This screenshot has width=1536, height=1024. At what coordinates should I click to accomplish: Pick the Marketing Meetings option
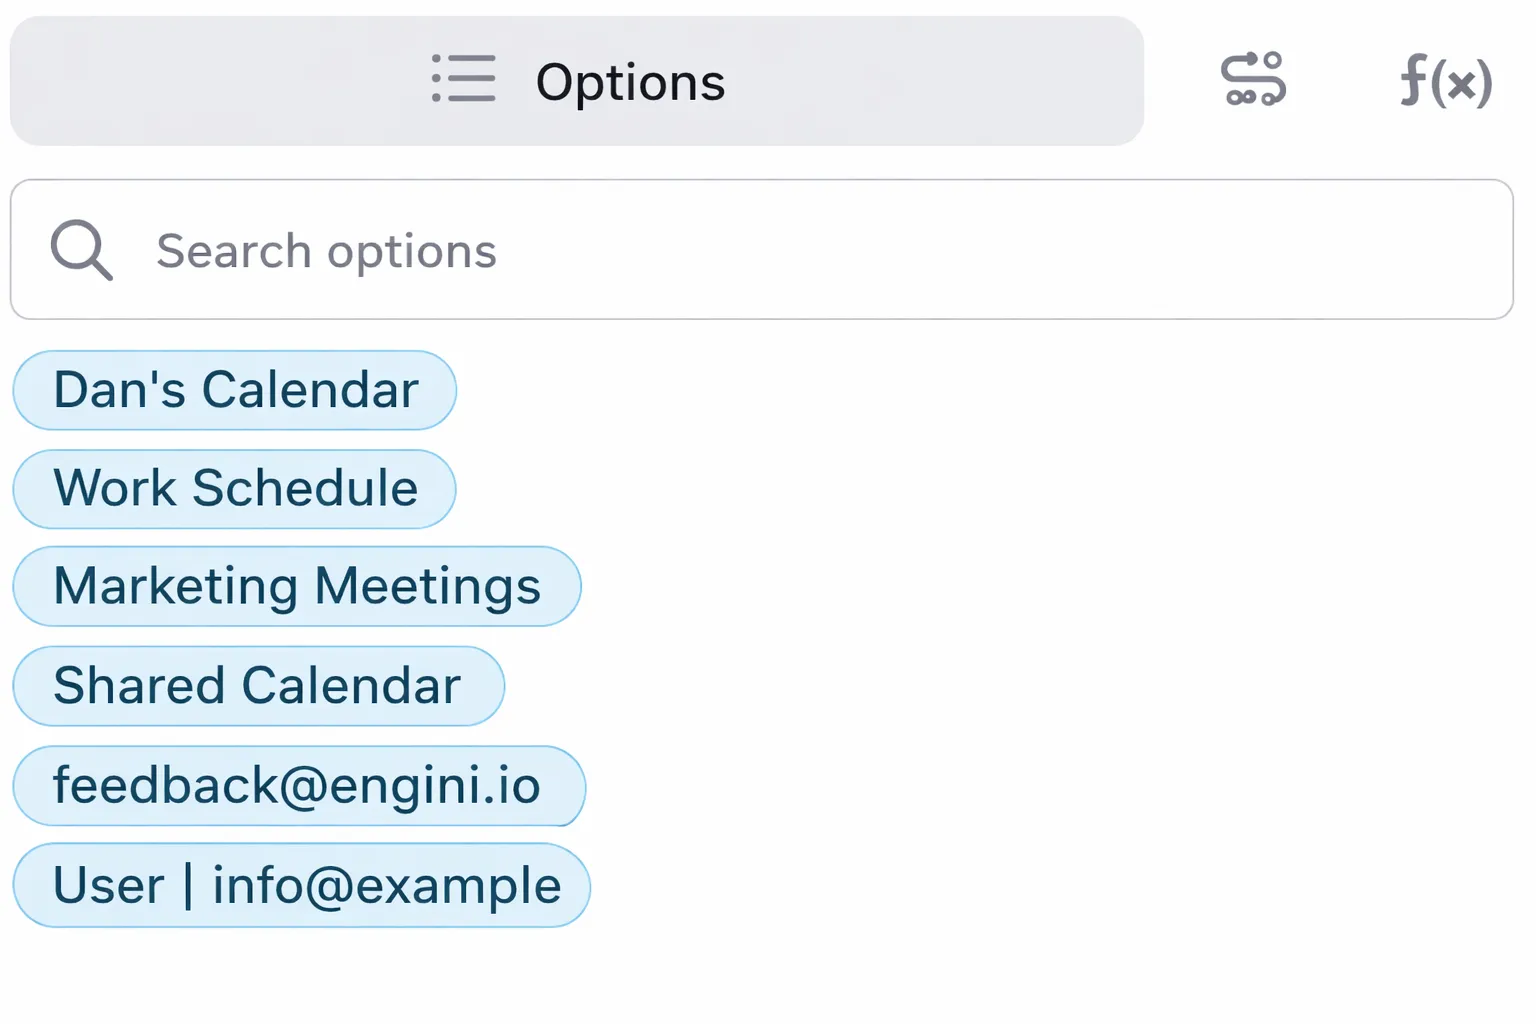pos(297,587)
